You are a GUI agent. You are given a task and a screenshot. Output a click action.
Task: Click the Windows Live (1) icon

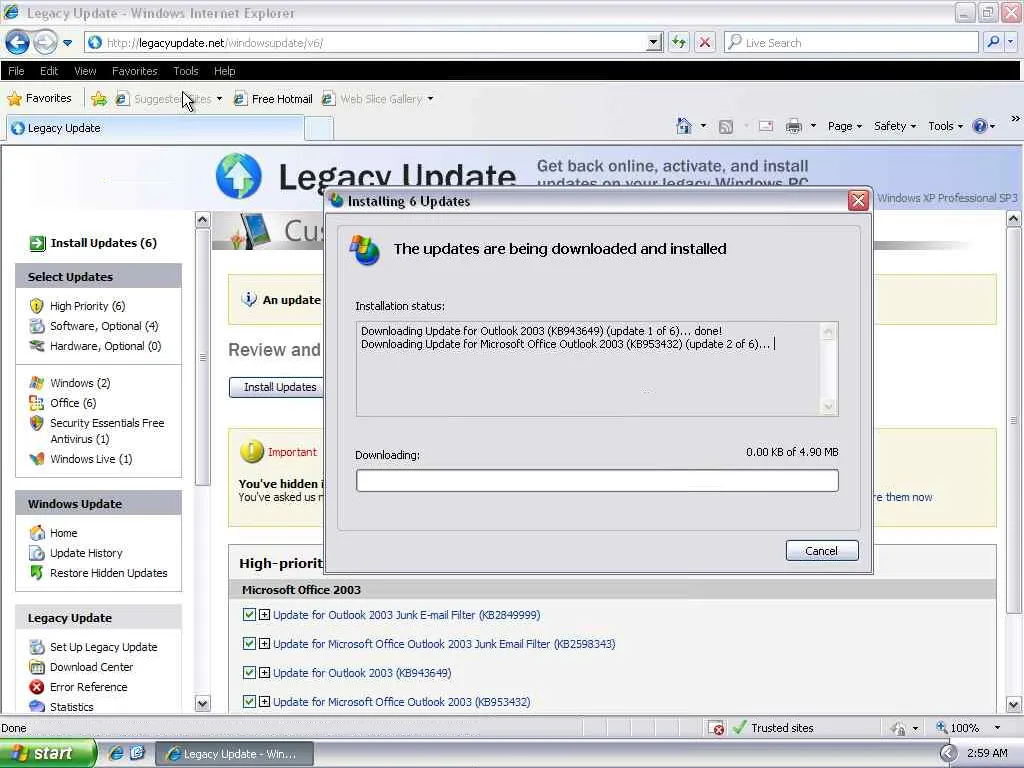coord(37,459)
